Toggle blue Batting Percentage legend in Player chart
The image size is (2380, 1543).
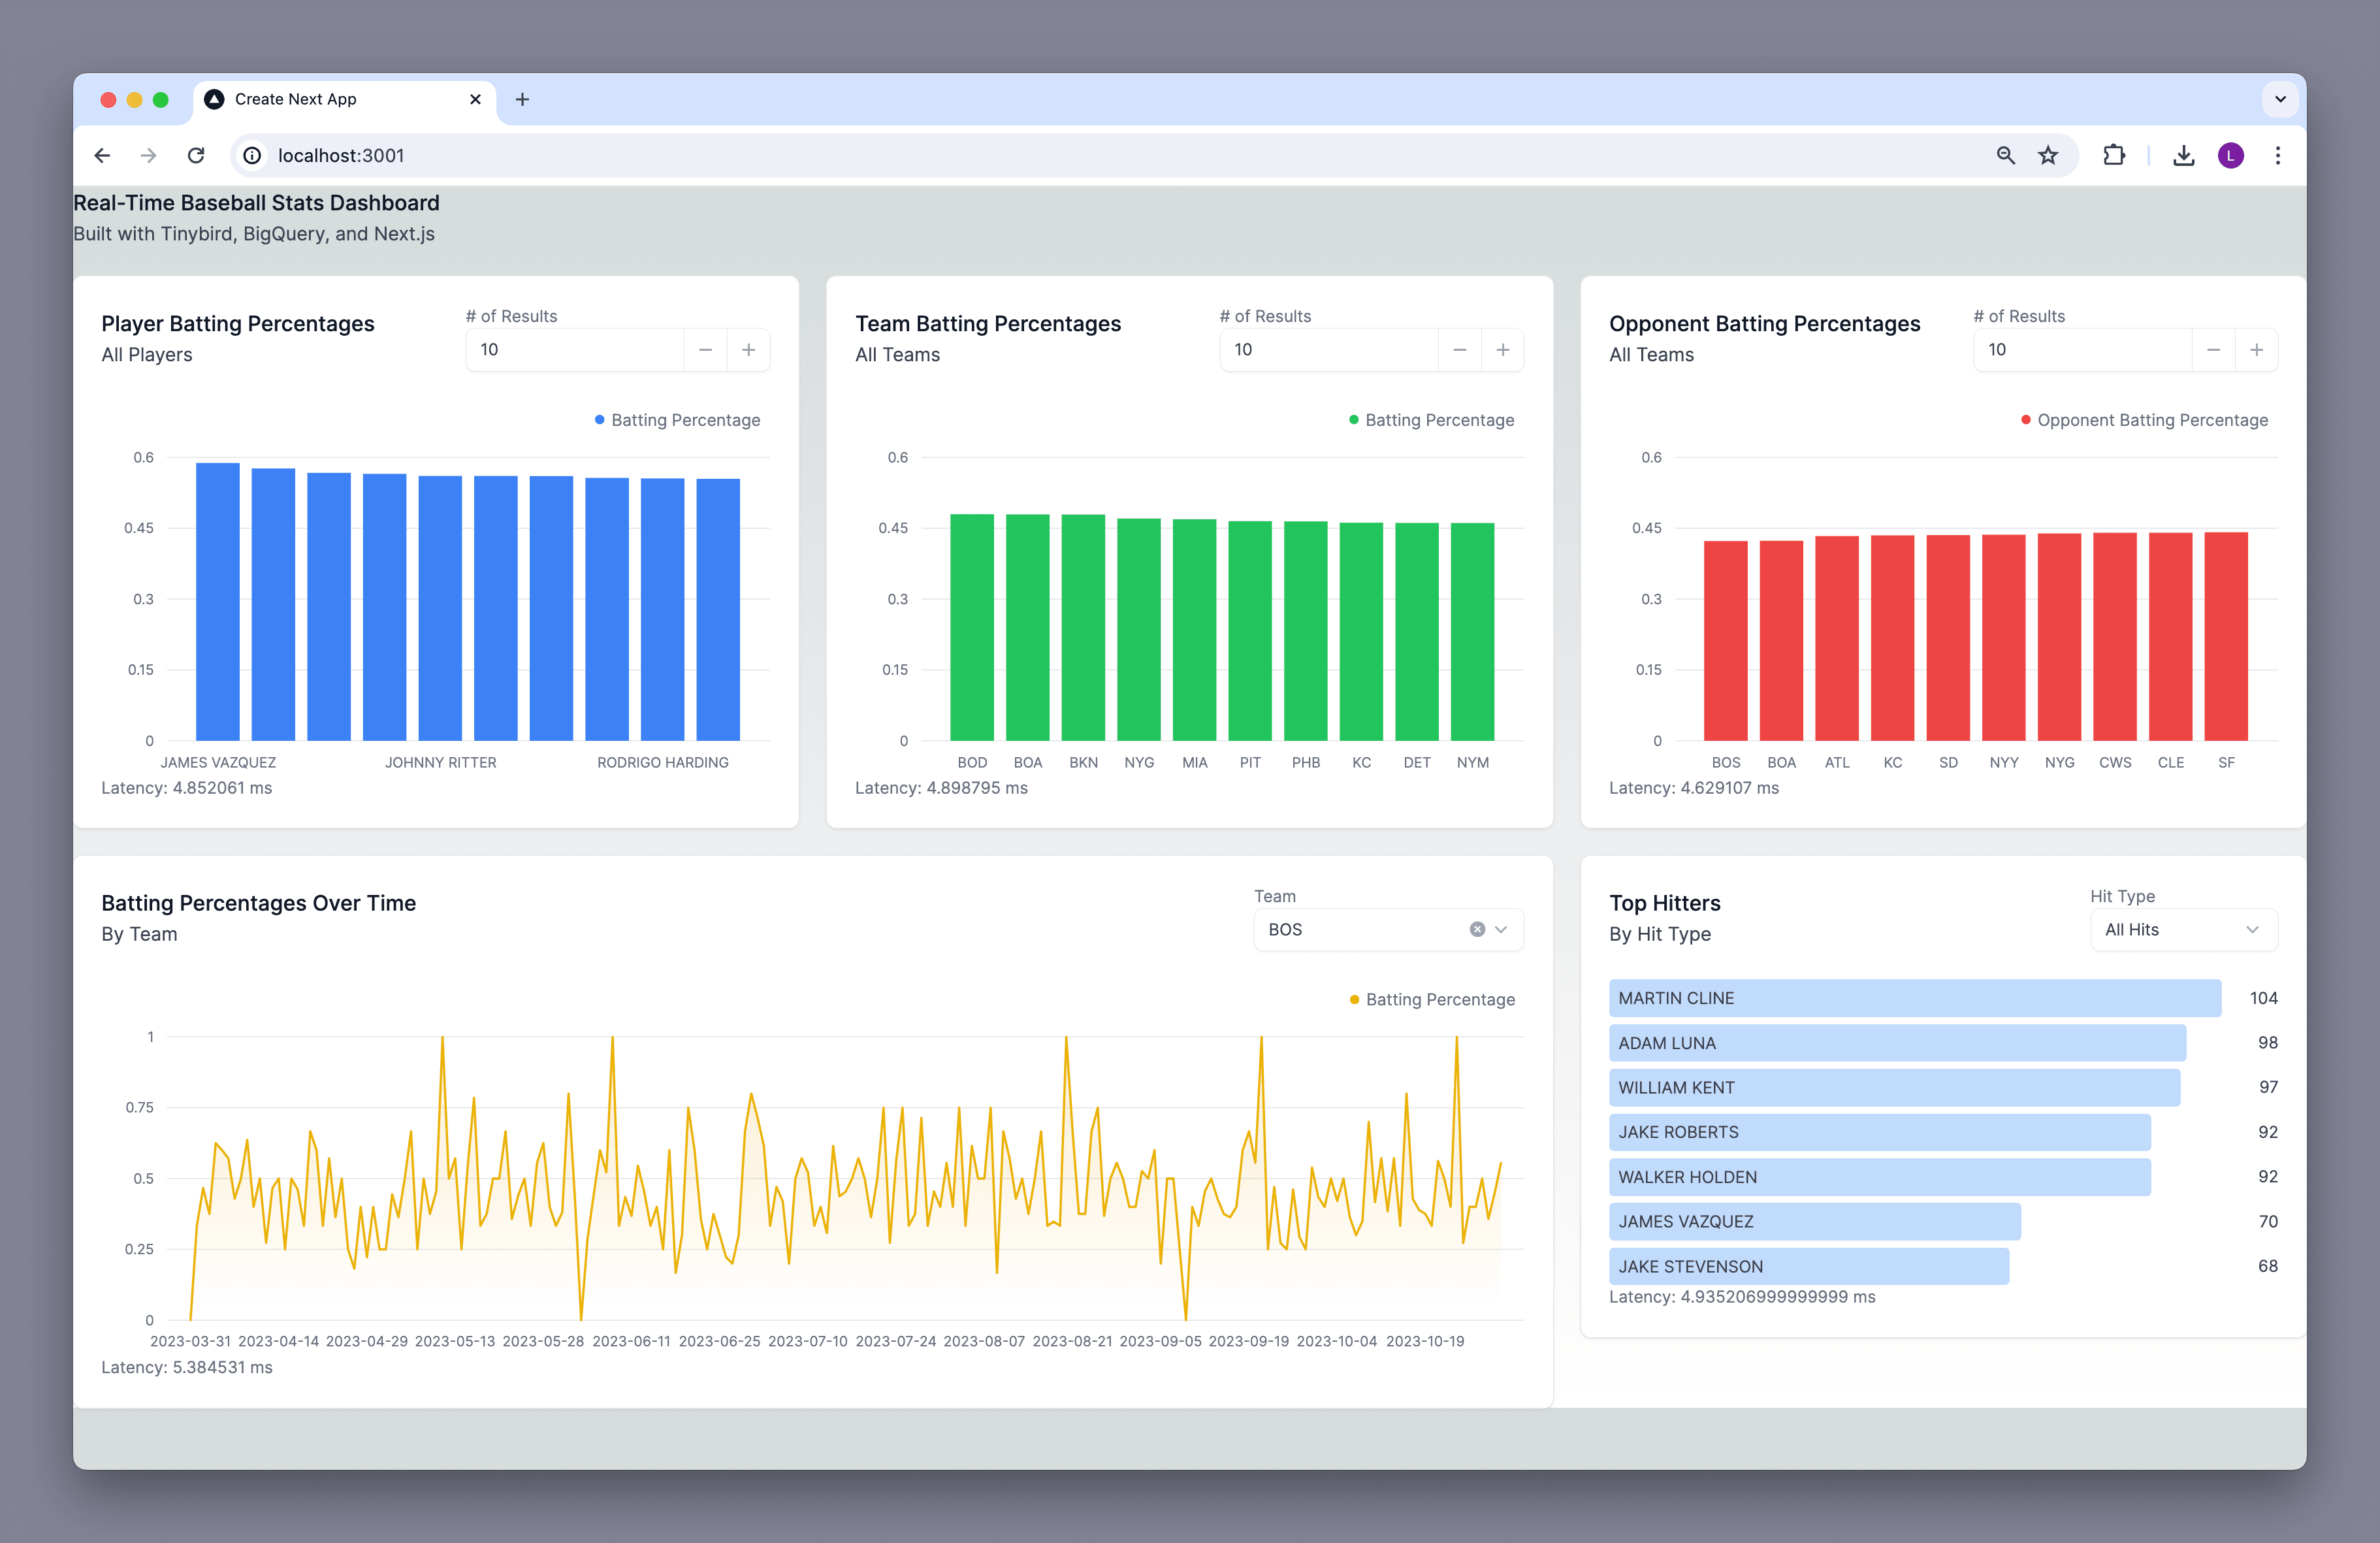click(677, 420)
